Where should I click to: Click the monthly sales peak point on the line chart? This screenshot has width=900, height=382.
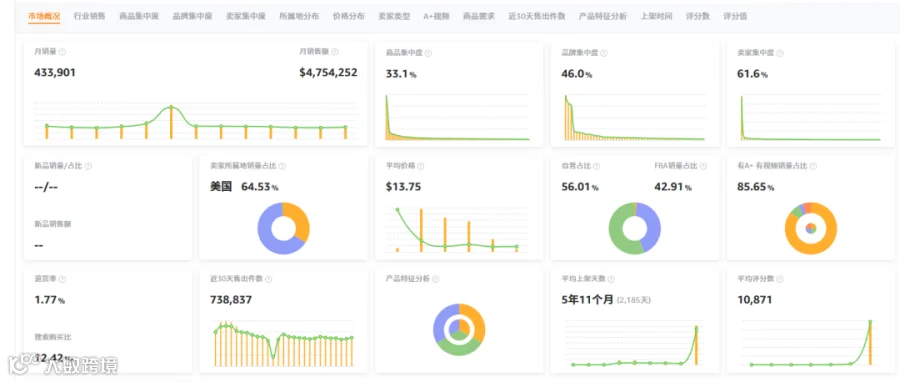(171, 107)
